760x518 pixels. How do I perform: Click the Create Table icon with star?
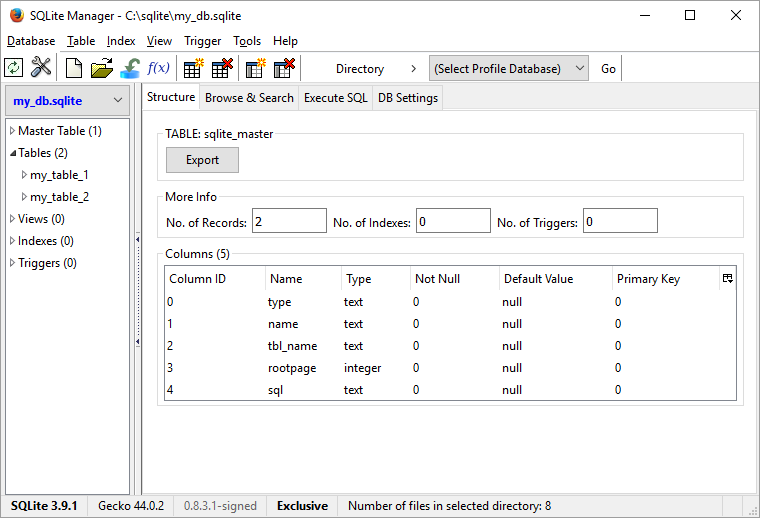tap(193, 68)
